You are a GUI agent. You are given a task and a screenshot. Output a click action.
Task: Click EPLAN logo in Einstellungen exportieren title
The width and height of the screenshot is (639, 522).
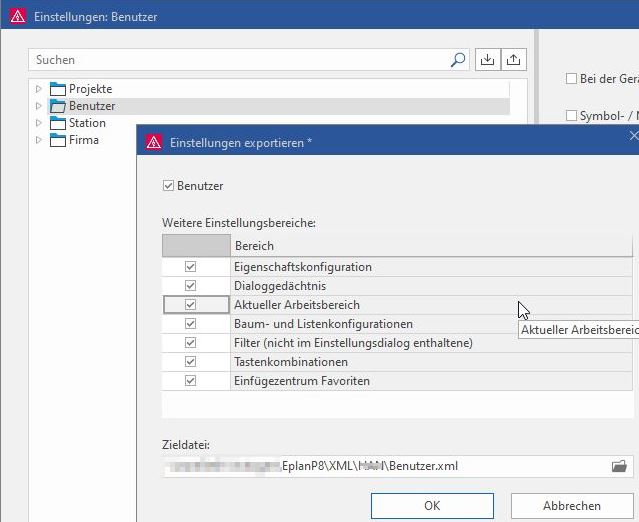[x=154, y=142]
